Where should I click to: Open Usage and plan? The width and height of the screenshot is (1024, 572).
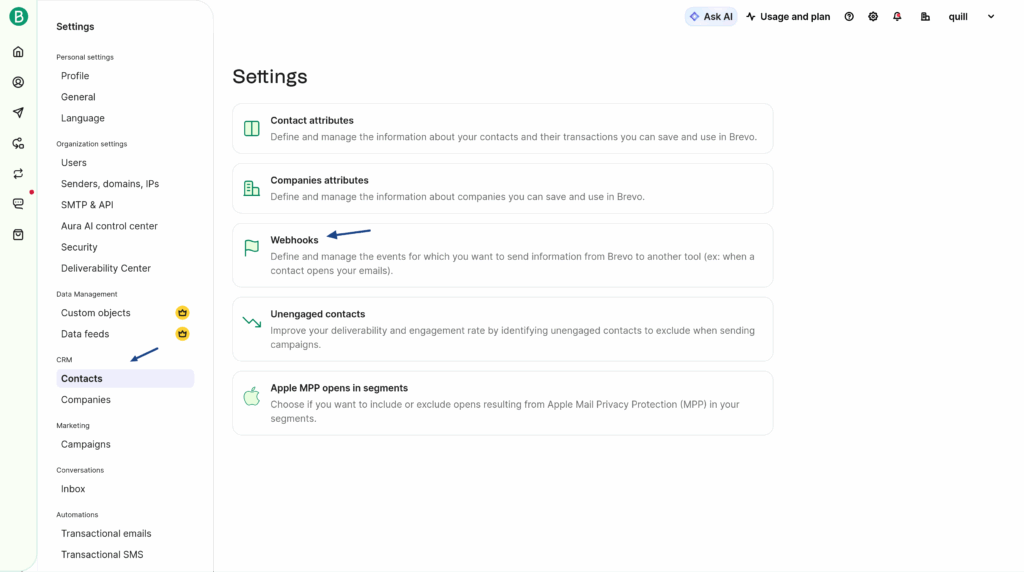788,17
